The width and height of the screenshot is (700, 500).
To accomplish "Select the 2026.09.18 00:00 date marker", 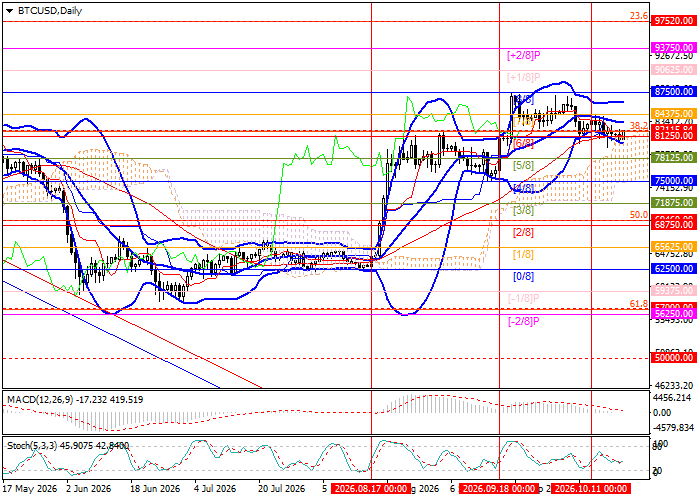I will tap(499, 489).
